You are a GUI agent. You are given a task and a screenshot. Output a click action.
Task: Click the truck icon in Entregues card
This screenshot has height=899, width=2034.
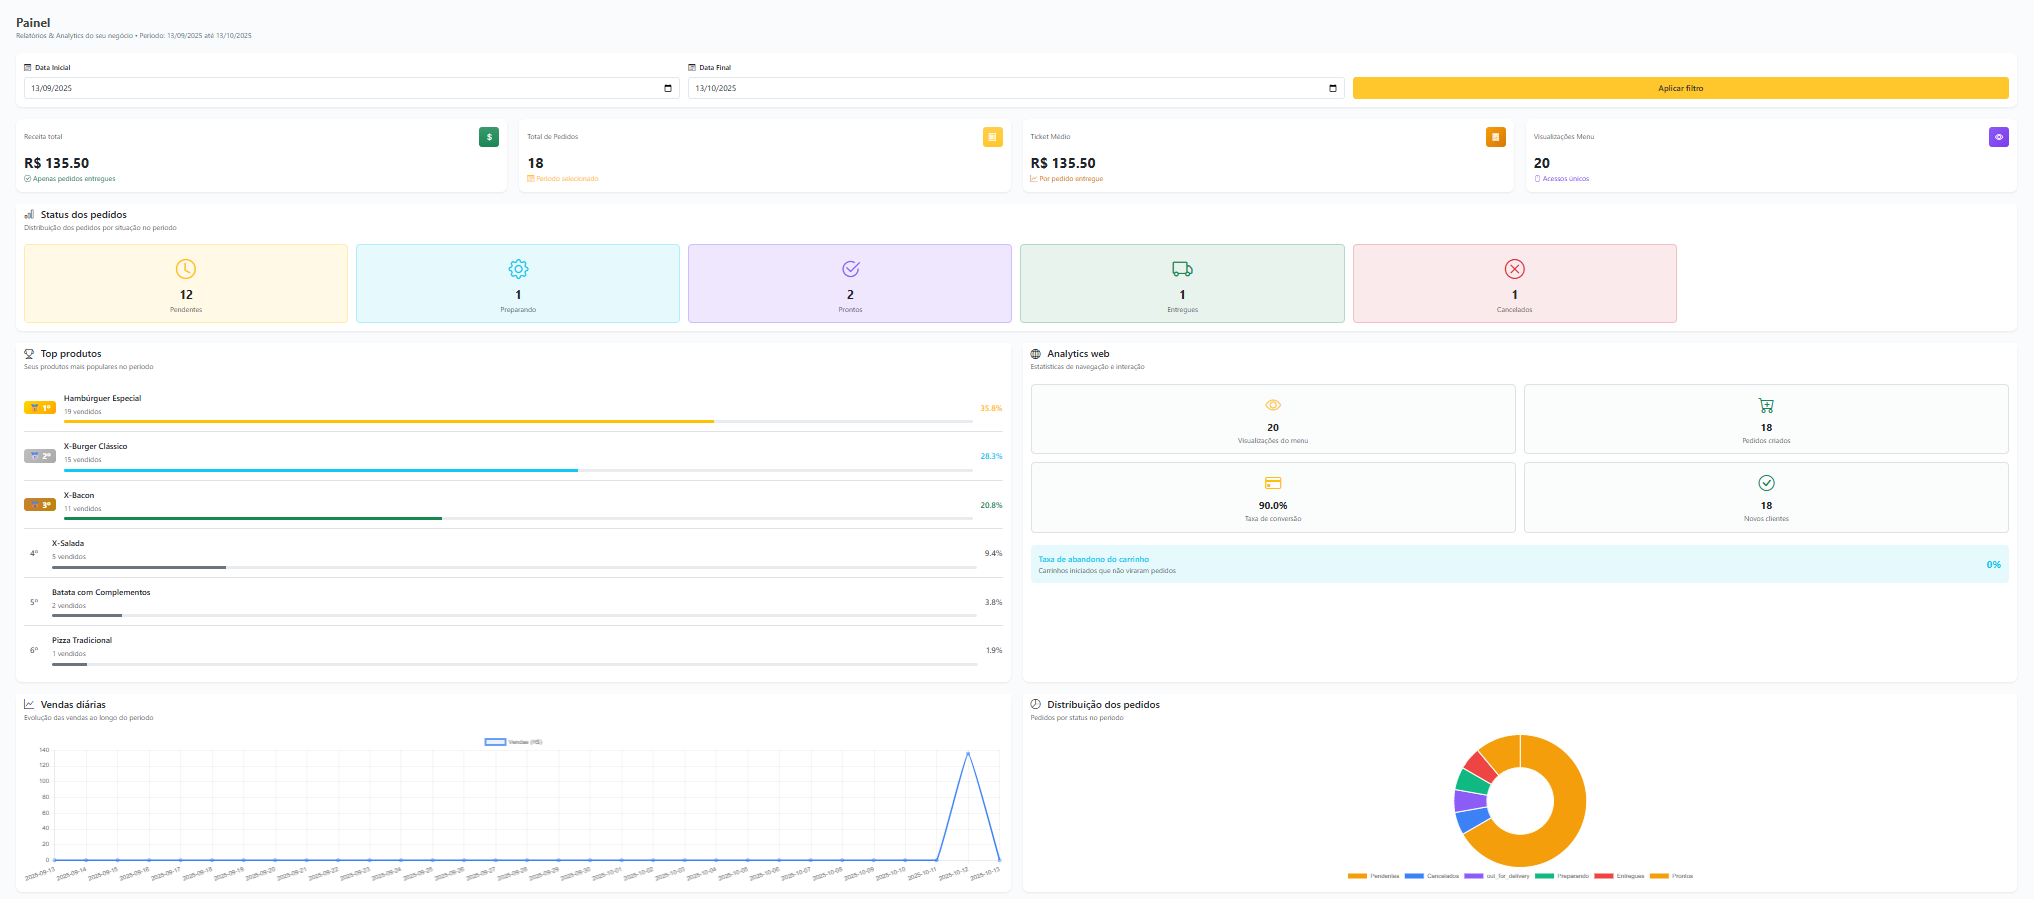click(1182, 269)
